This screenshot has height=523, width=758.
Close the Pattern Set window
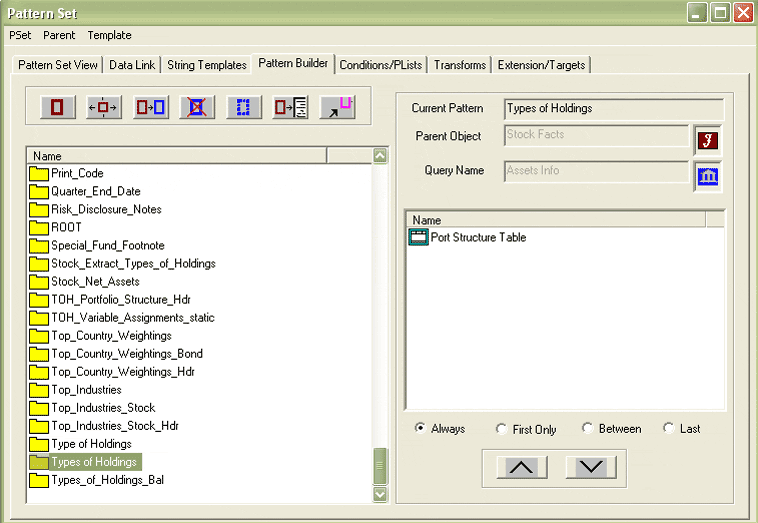click(743, 13)
